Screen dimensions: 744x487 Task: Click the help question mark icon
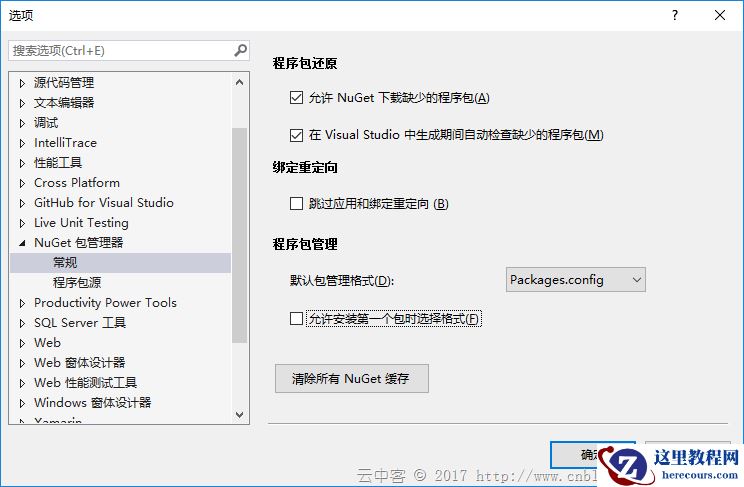click(x=675, y=15)
